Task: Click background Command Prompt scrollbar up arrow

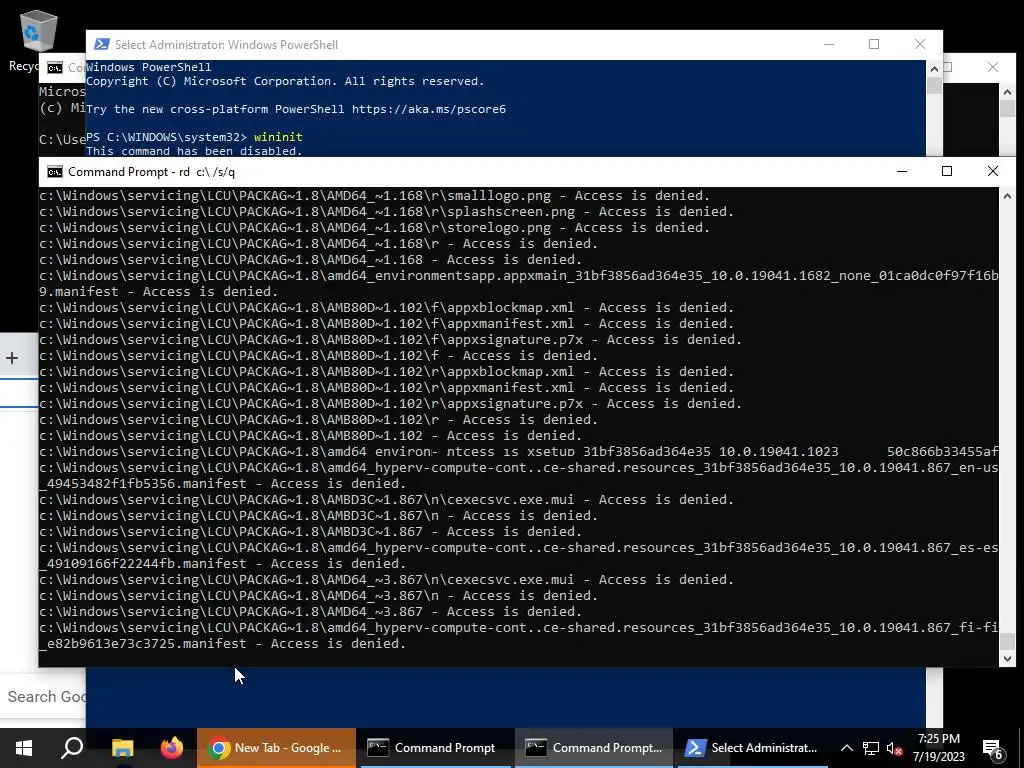Action: (x=1008, y=92)
